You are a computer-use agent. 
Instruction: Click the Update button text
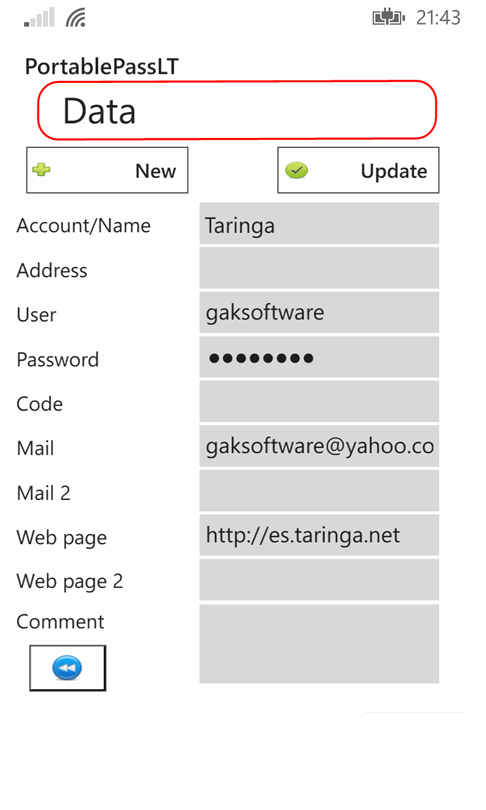394,171
